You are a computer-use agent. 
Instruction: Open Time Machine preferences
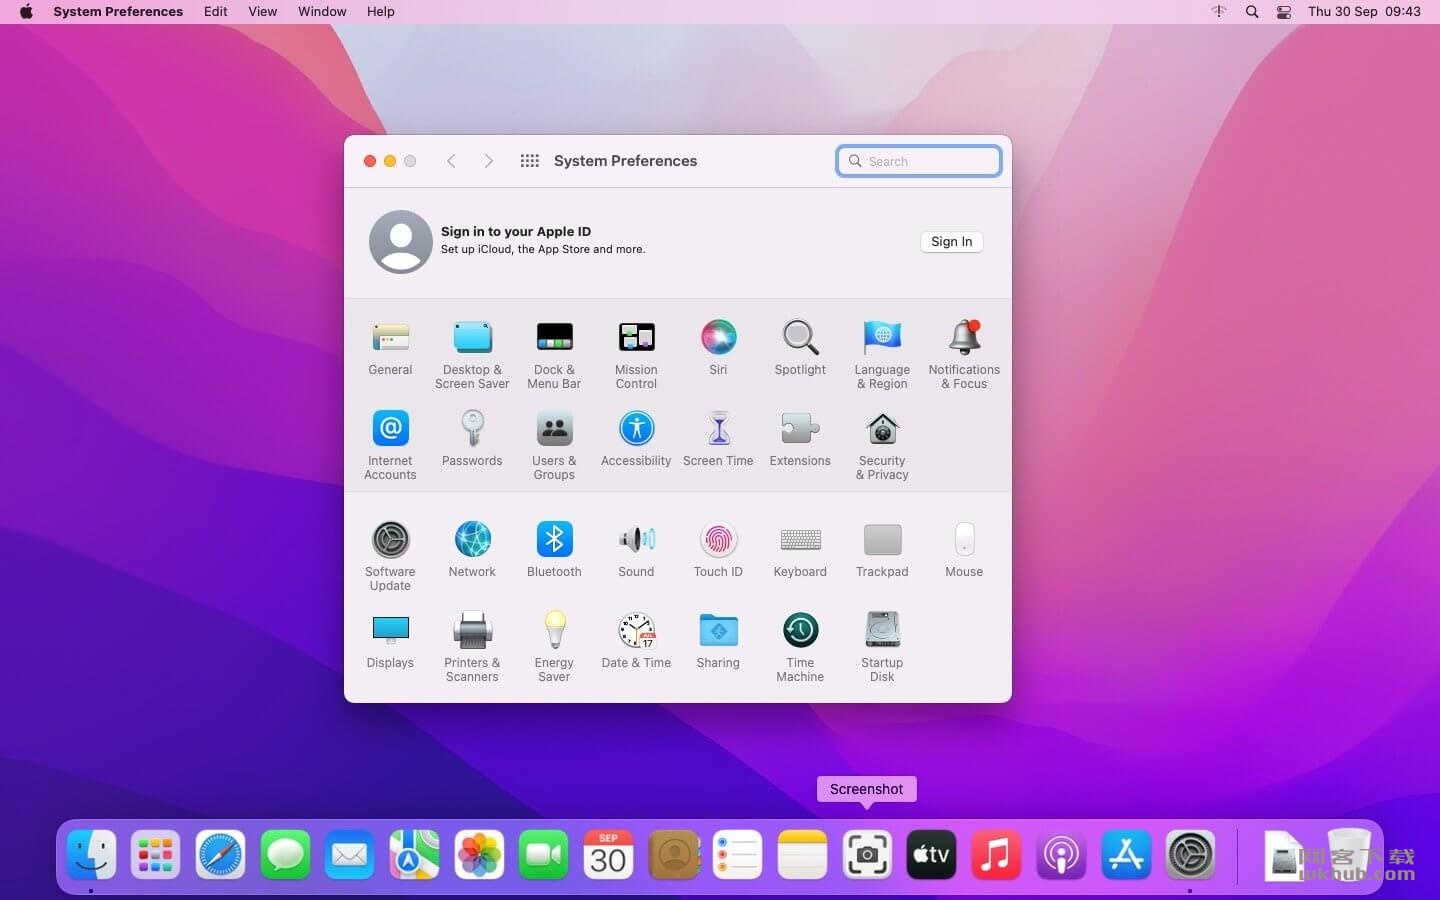pyautogui.click(x=800, y=648)
